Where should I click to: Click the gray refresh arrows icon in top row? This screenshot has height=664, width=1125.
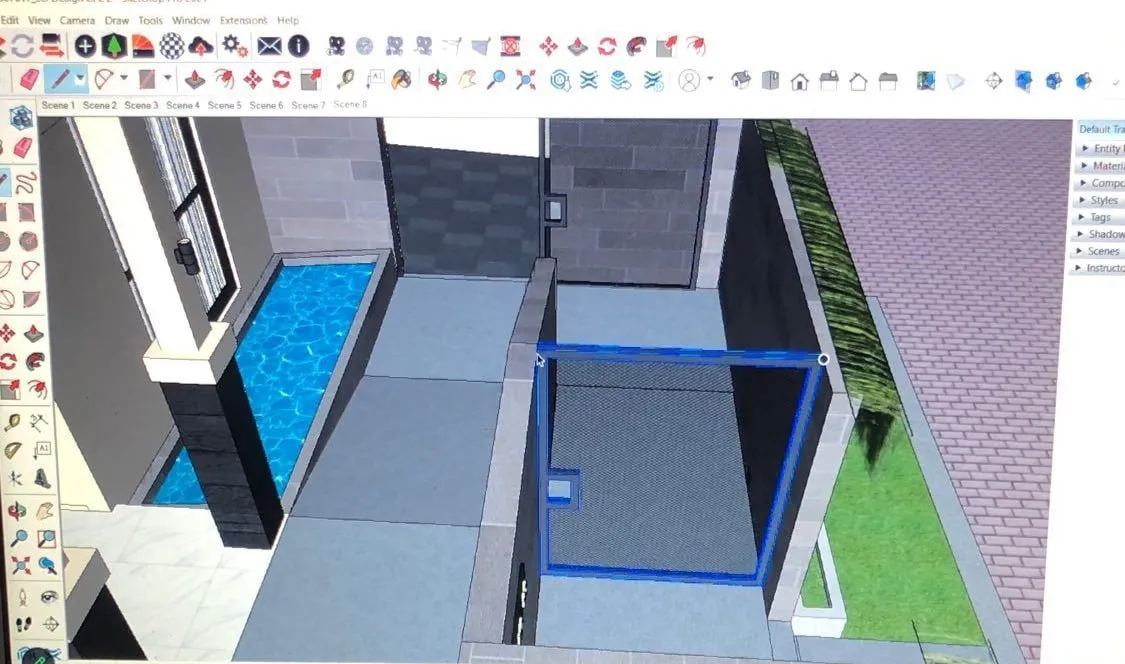click(22, 47)
